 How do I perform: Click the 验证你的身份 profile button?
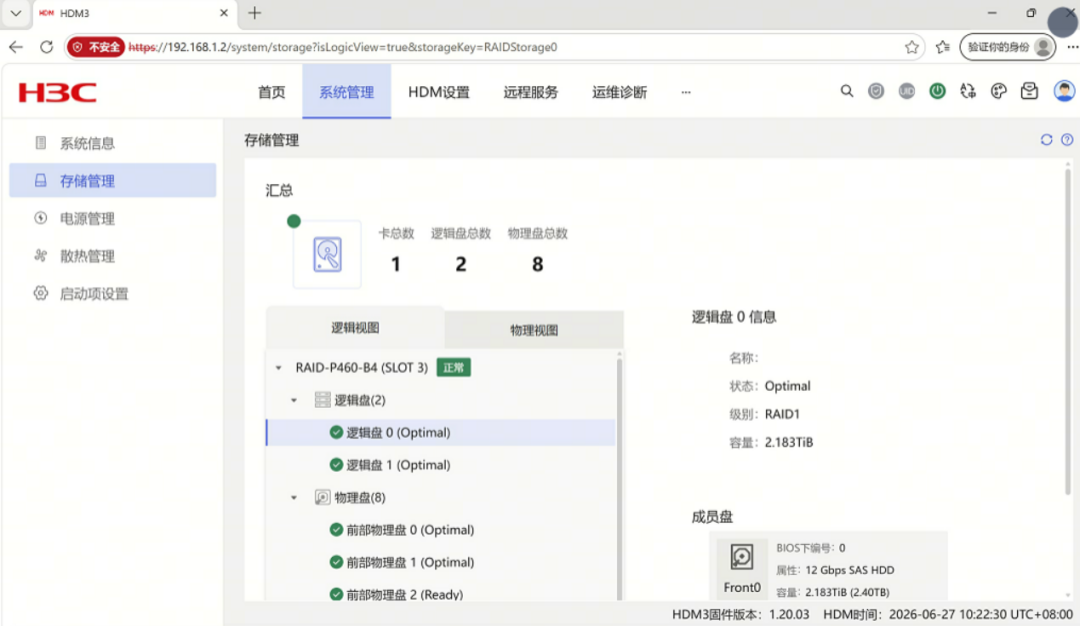point(1008,47)
